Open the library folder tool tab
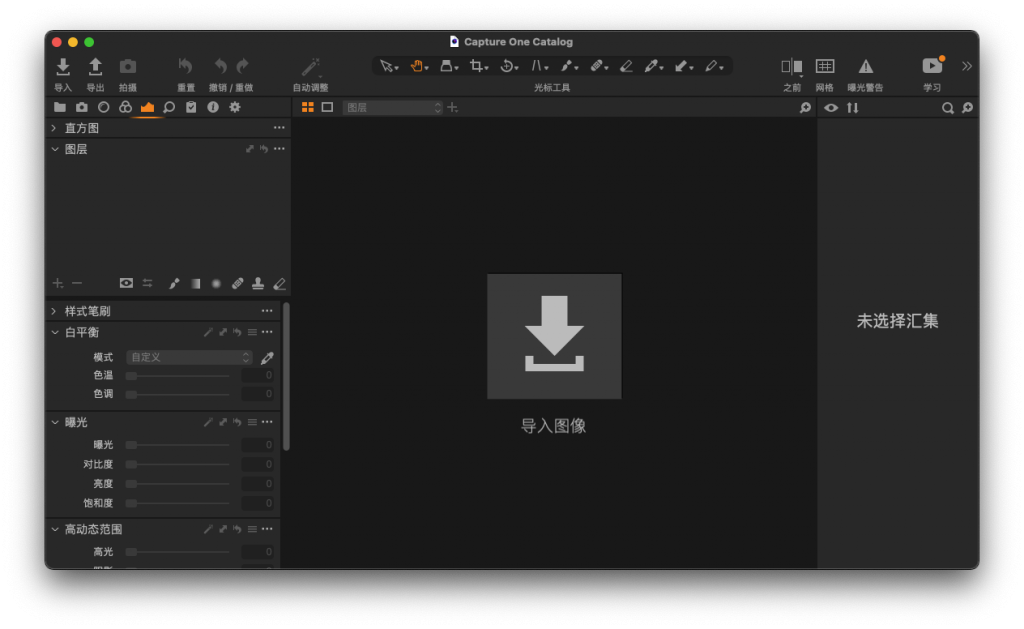This screenshot has width=1024, height=629. (x=59, y=107)
